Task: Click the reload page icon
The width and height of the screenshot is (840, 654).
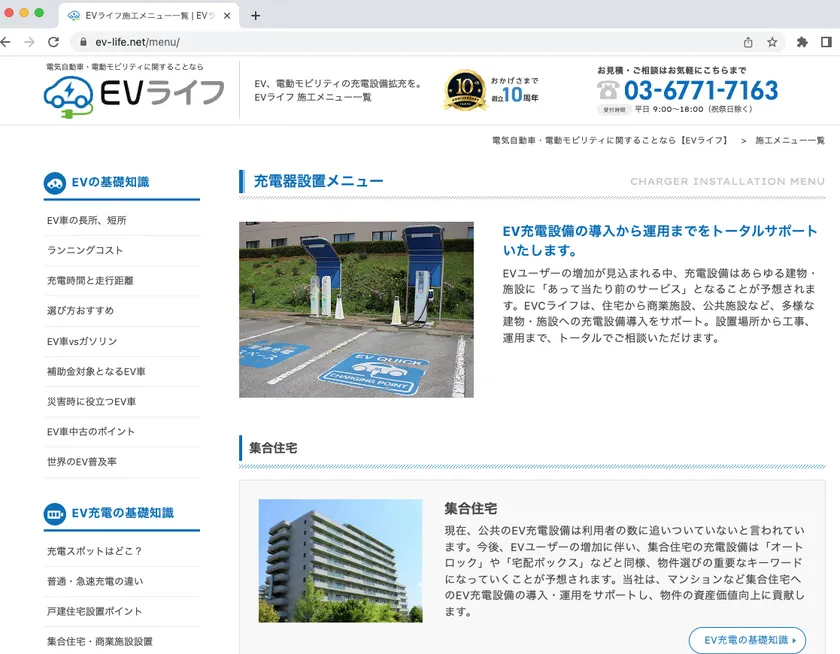Action: coord(53,42)
